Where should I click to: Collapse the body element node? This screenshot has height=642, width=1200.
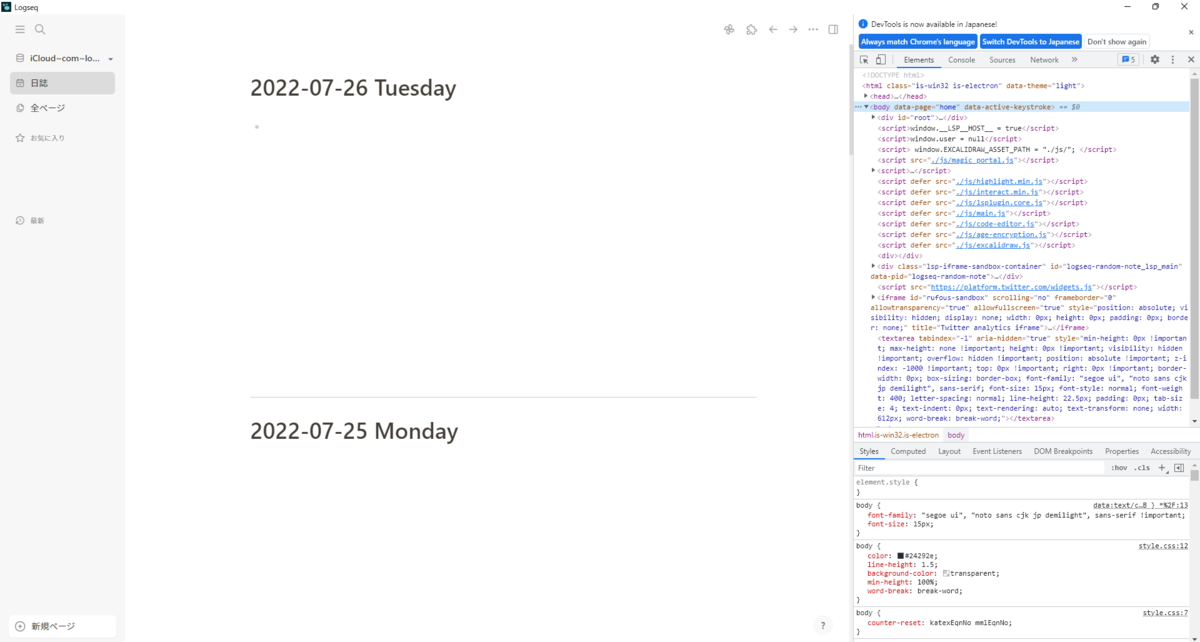(x=866, y=106)
